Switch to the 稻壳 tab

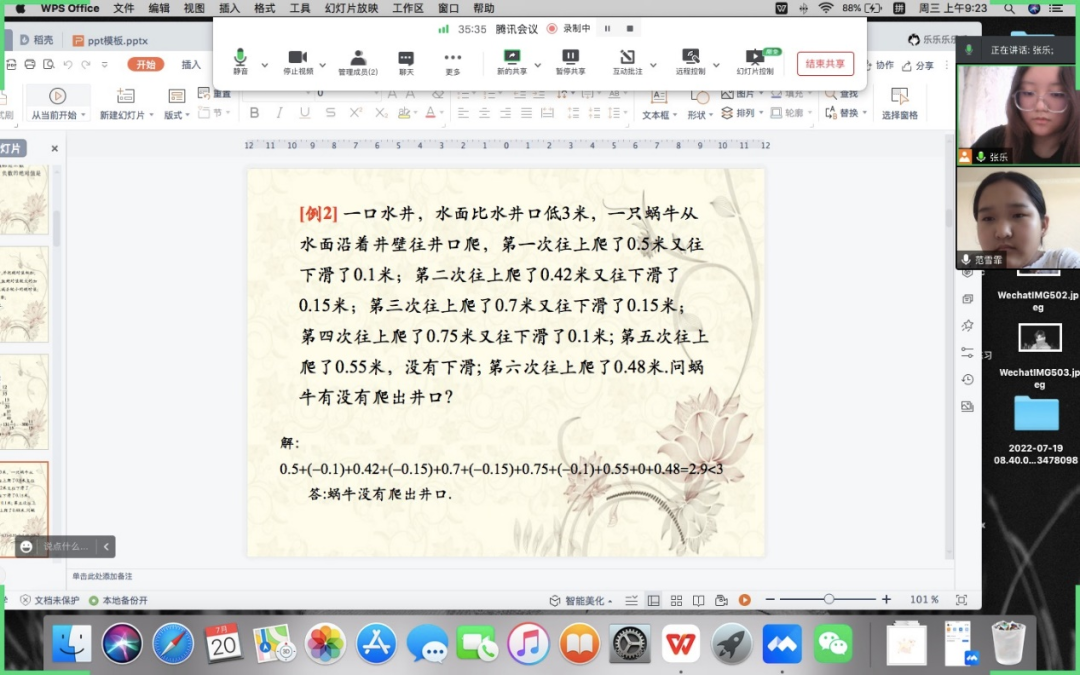pyautogui.click(x=36, y=40)
